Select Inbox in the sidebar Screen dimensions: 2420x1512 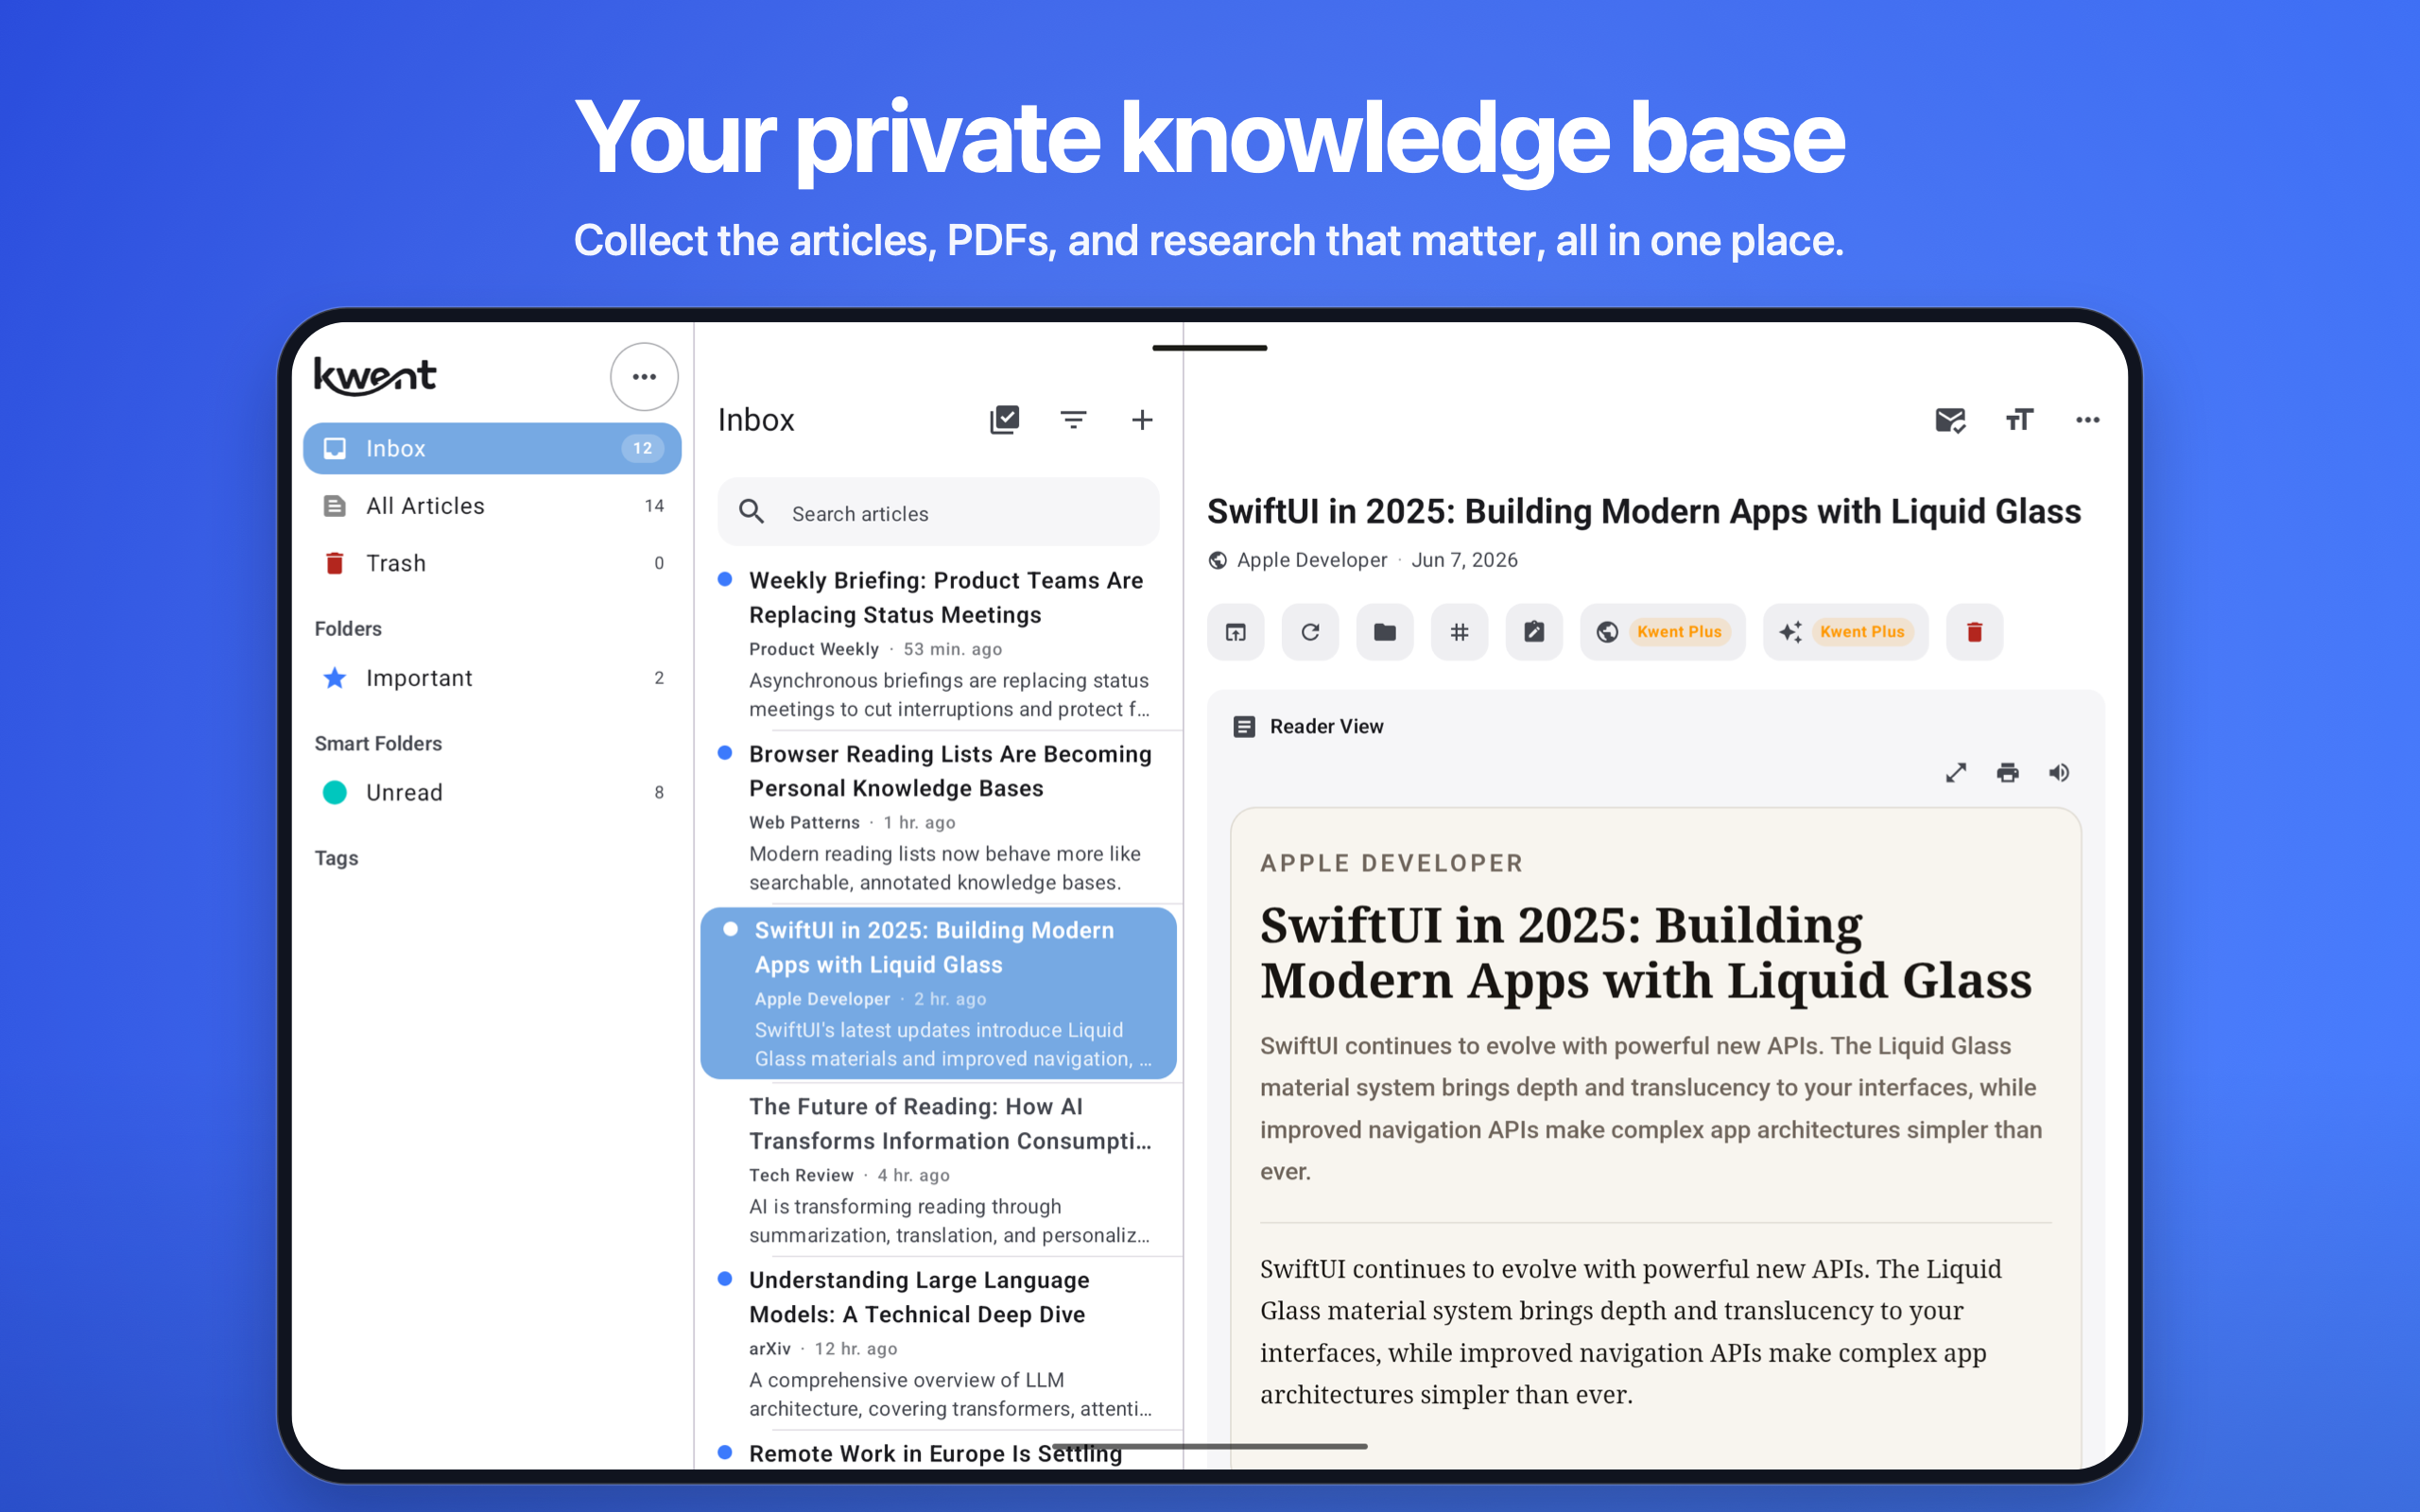492,448
